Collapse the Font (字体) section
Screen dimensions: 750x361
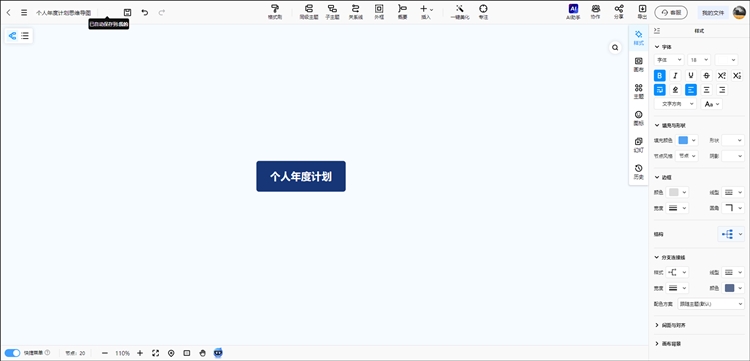(657, 47)
